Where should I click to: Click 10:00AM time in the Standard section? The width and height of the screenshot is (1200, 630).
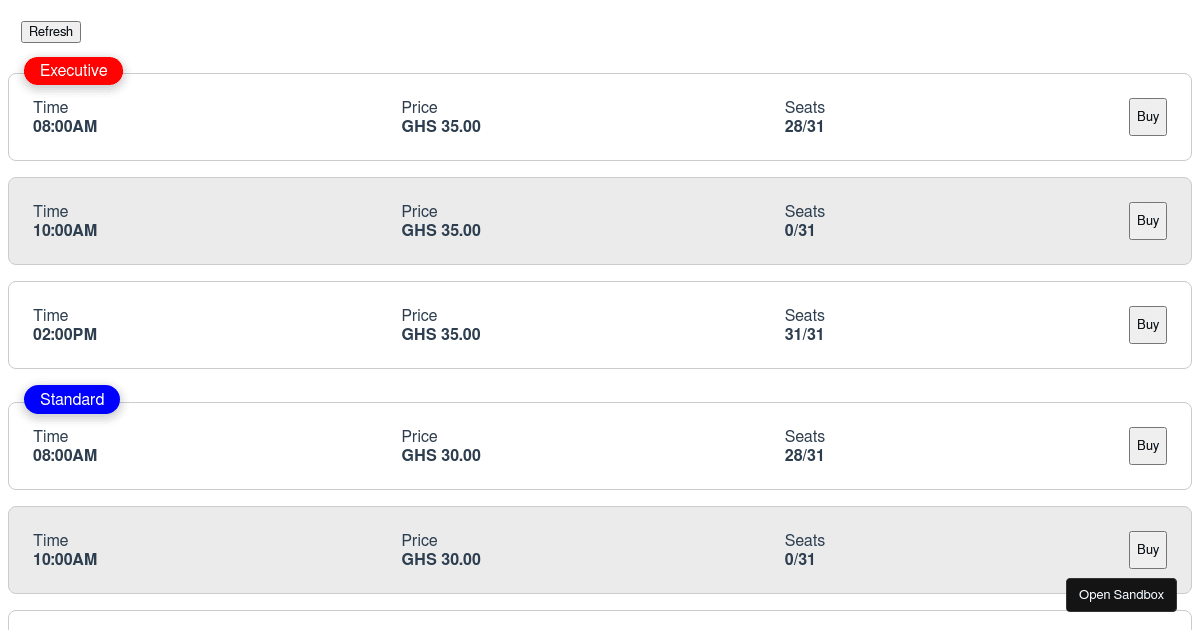tap(65, 560)
